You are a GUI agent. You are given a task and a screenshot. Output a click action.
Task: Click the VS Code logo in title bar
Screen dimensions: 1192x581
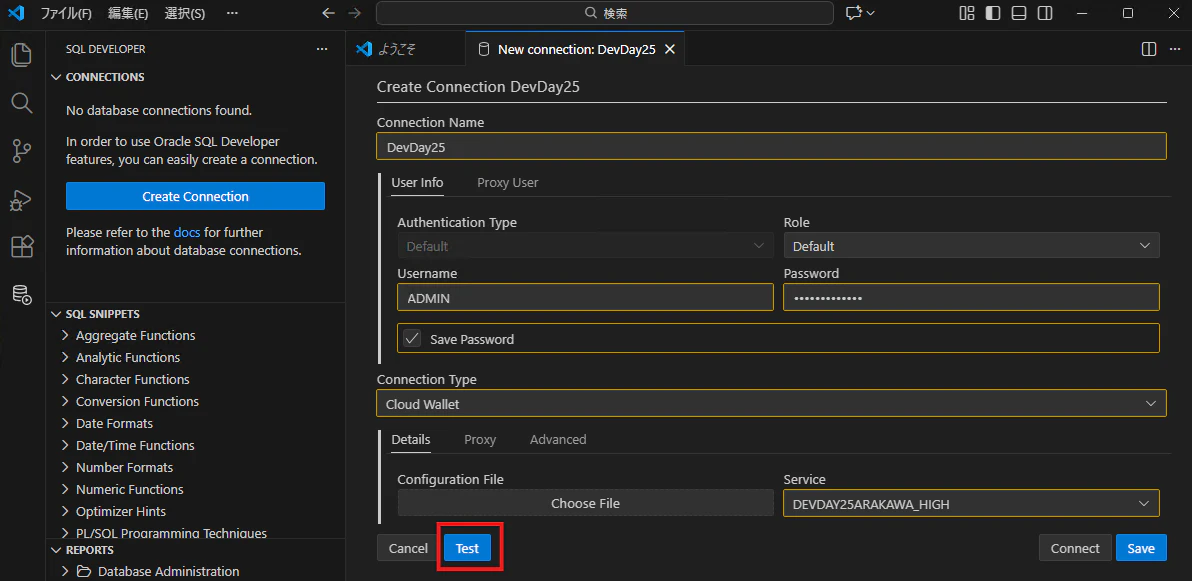[x=17, y=13]
